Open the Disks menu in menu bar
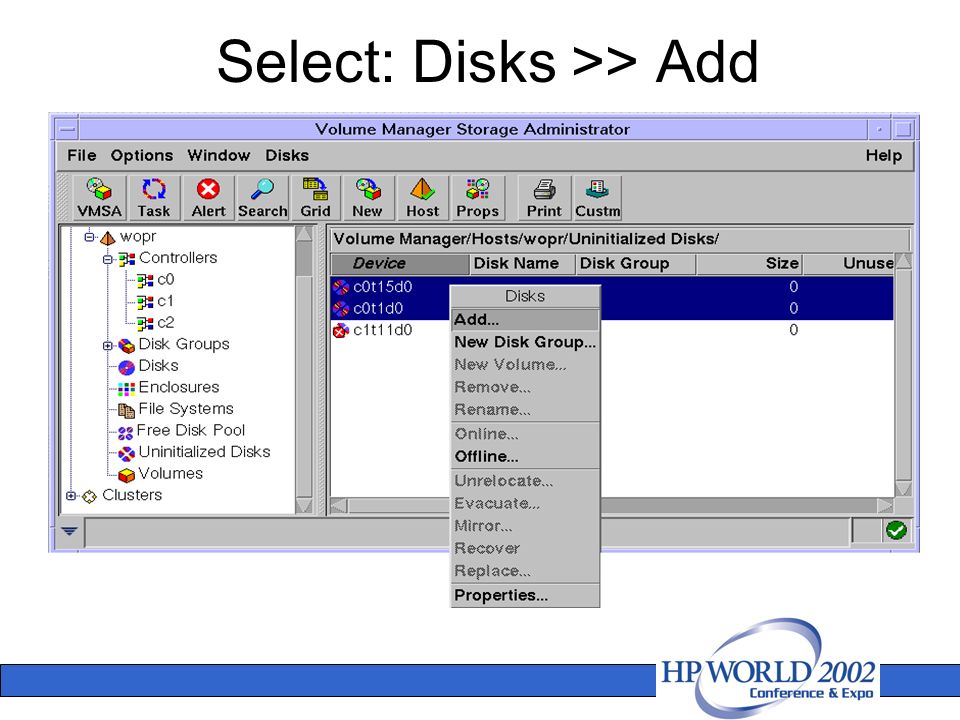This screenshot has height=720, width=960. (x=287, y=156)
